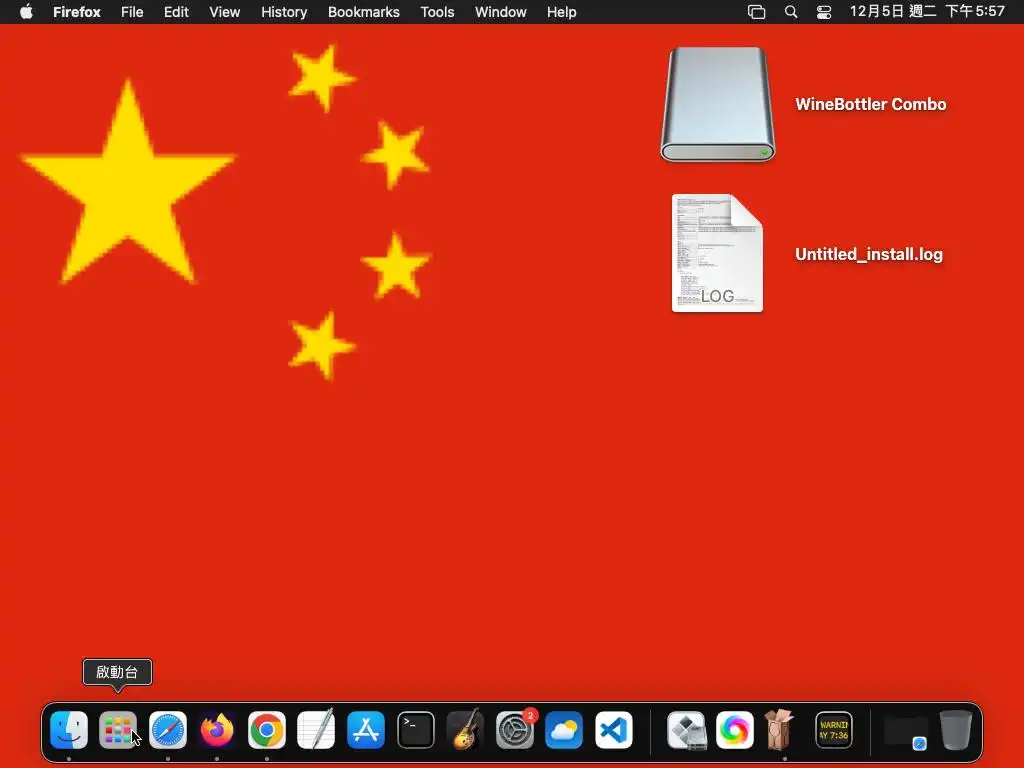Image resolution: width=1024 pixels, height=768 pixels.
Task: Launch Visual Studio Code from the Dock
Action: click(613, 729)
